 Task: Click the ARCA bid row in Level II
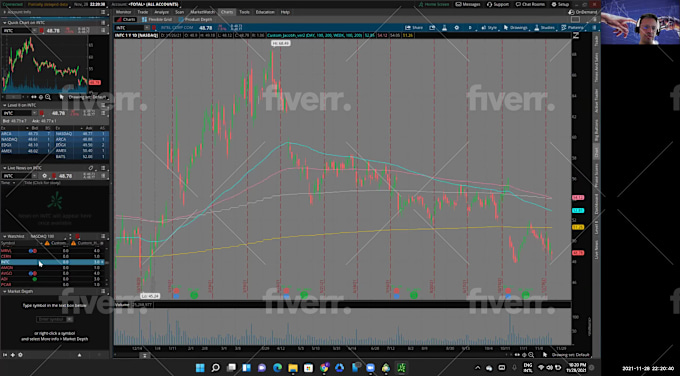click(27, 134)
